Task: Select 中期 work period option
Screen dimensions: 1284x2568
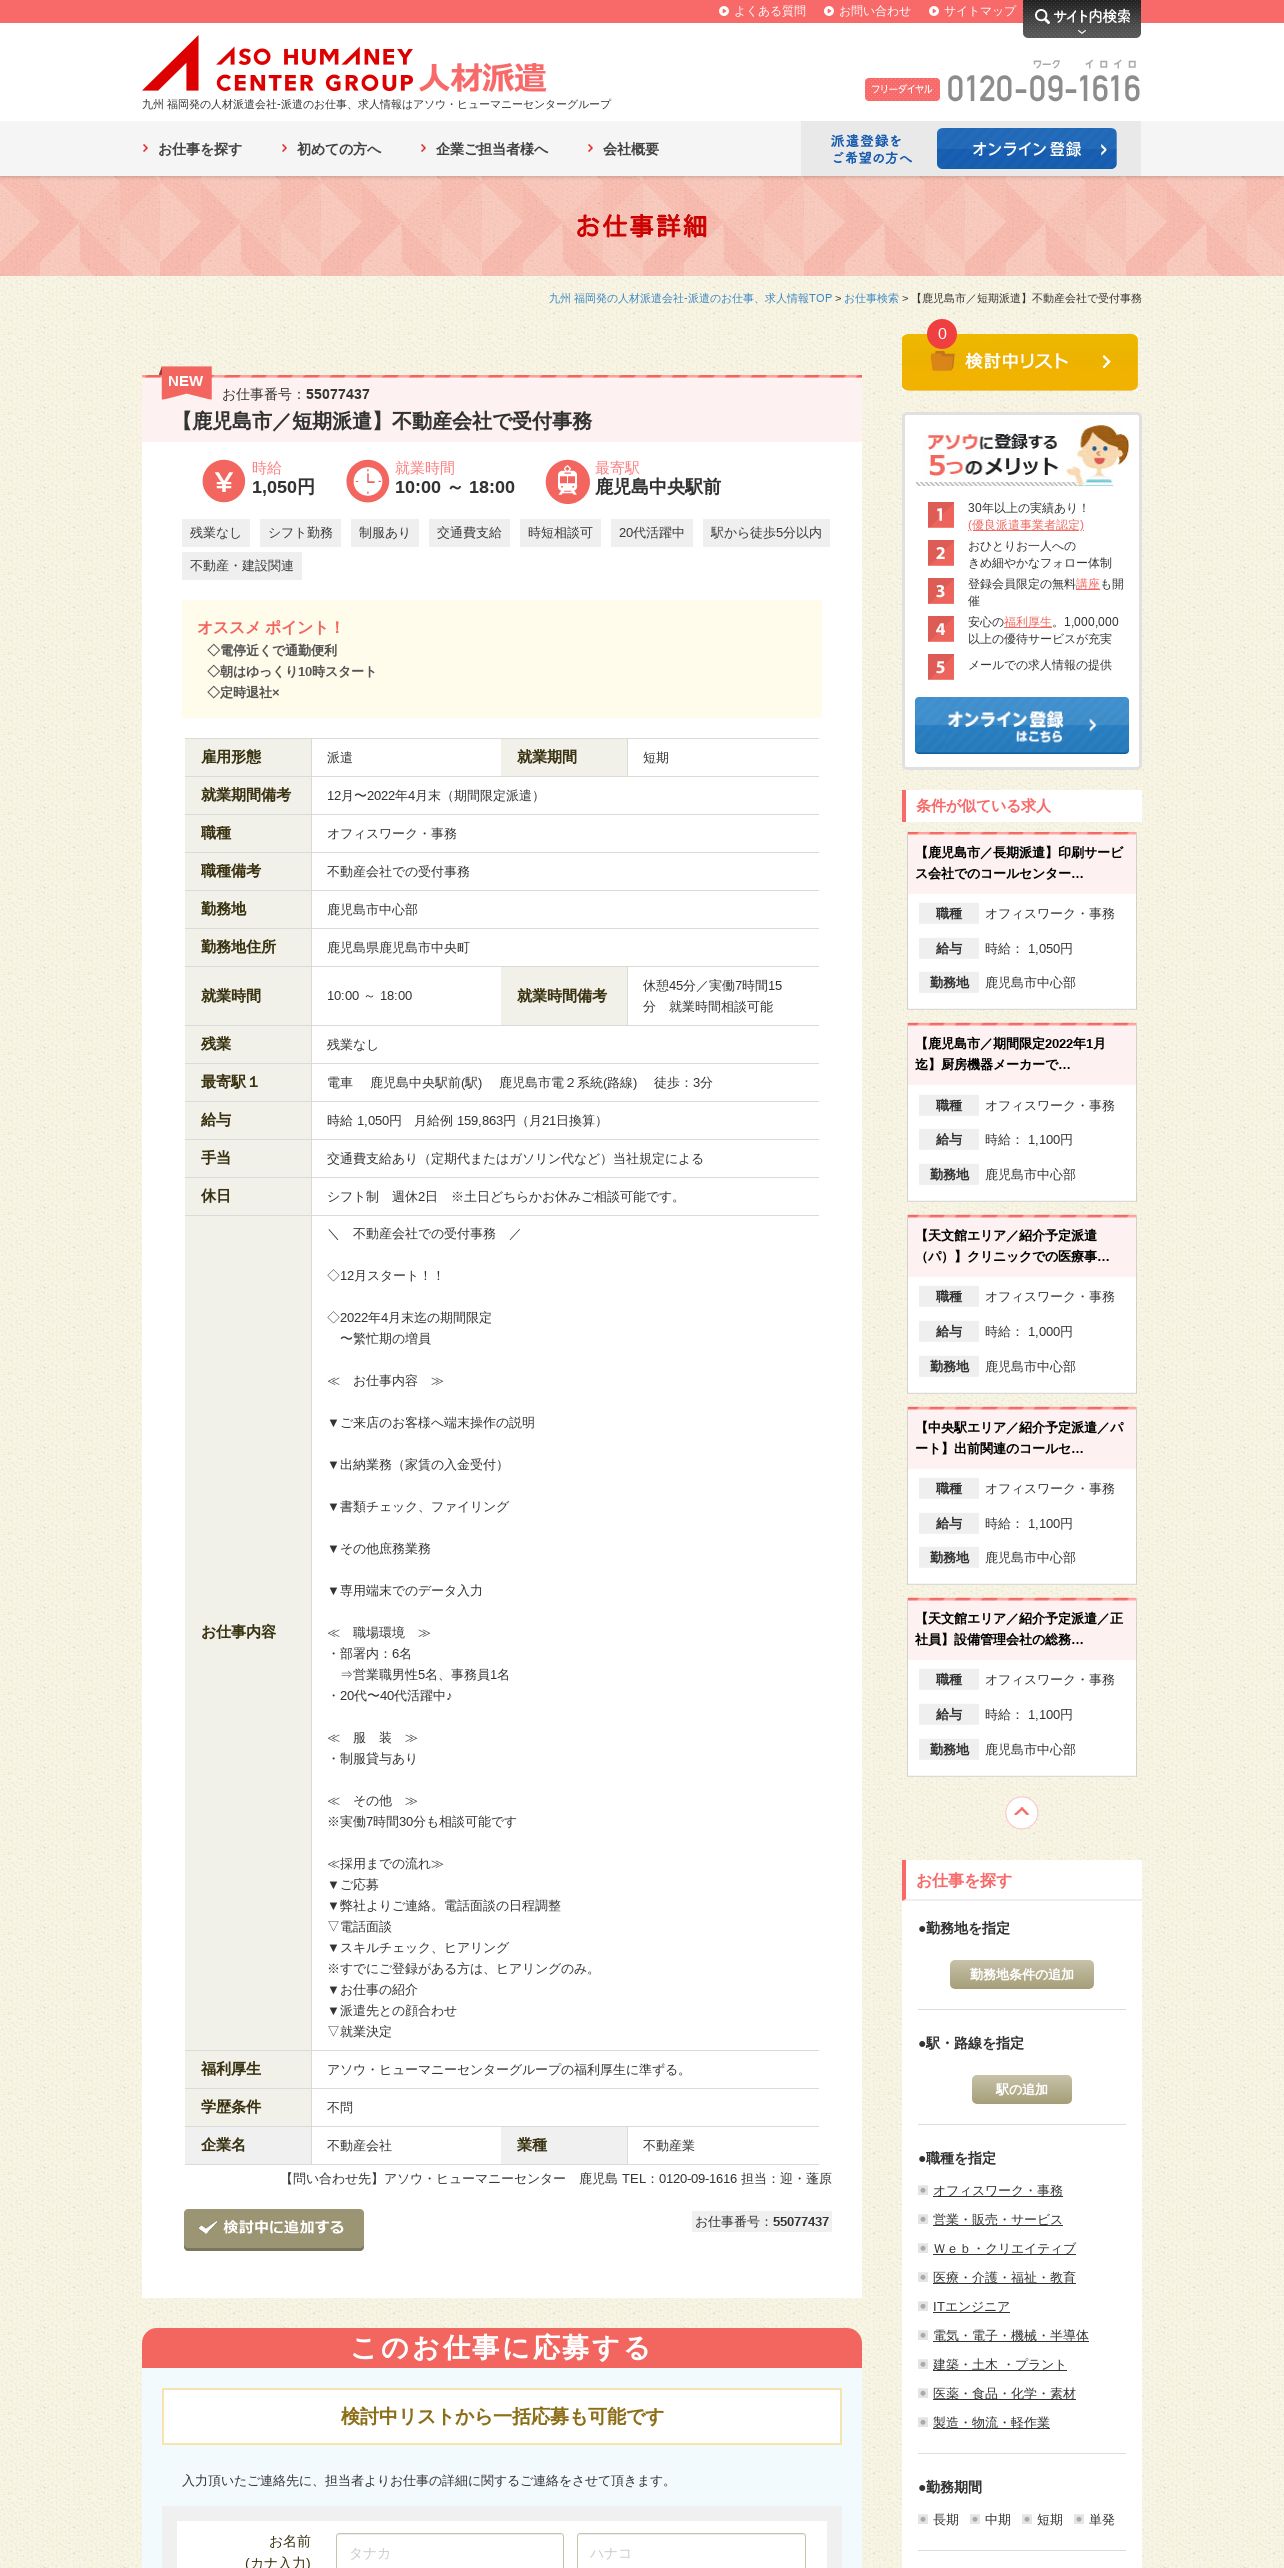Action: pos(991,2520)
